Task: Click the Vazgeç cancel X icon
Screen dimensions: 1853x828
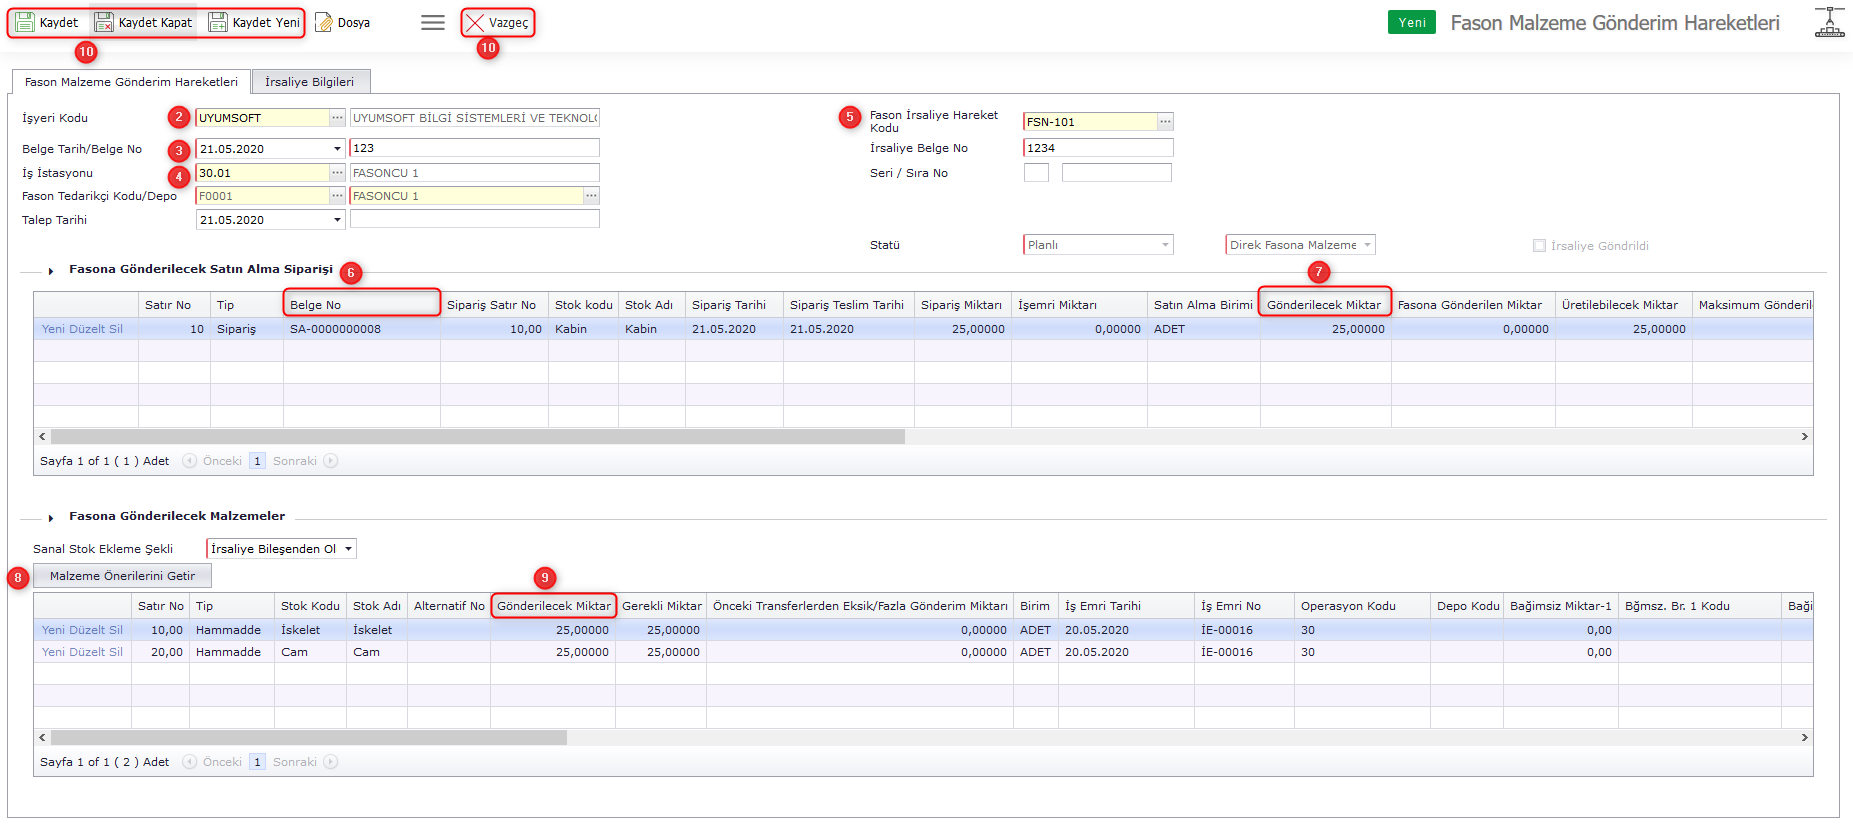Action: pos(475,22)
